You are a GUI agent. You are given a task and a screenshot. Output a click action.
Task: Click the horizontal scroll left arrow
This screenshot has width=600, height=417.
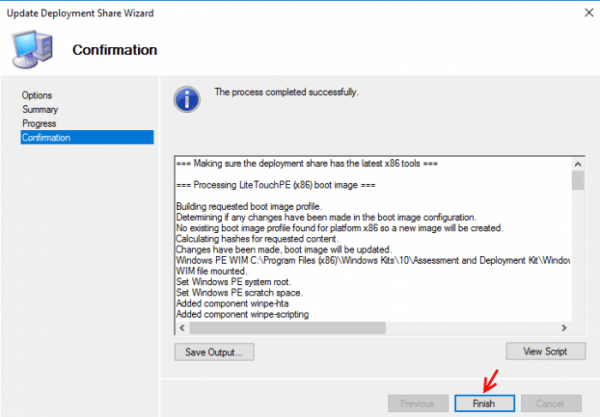tap(182, 328)
